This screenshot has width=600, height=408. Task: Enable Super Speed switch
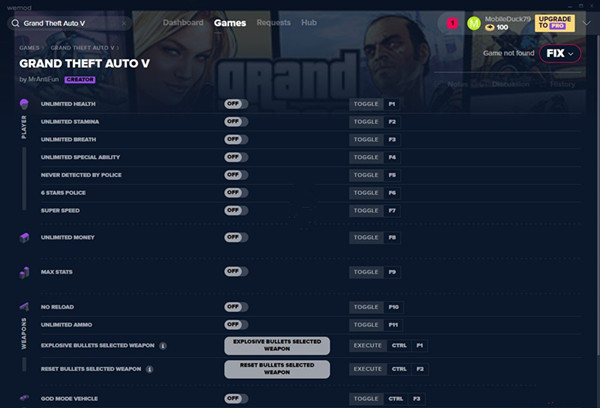click(236, 211)
